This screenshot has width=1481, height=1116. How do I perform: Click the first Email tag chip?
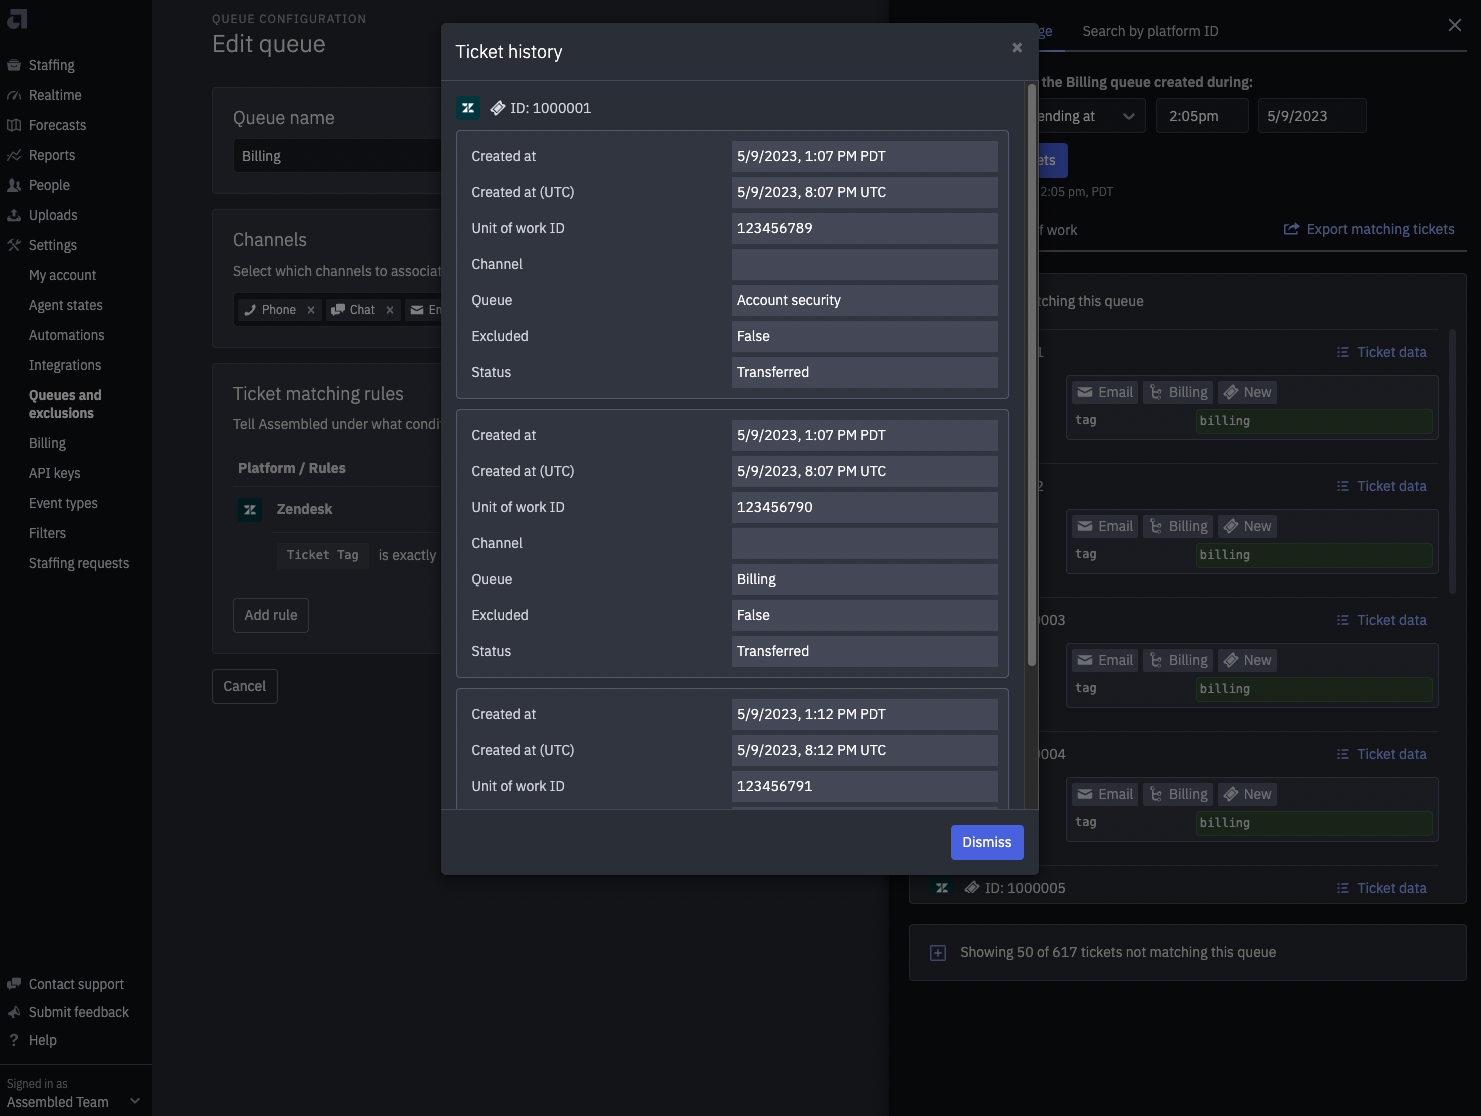[1105, 392]
